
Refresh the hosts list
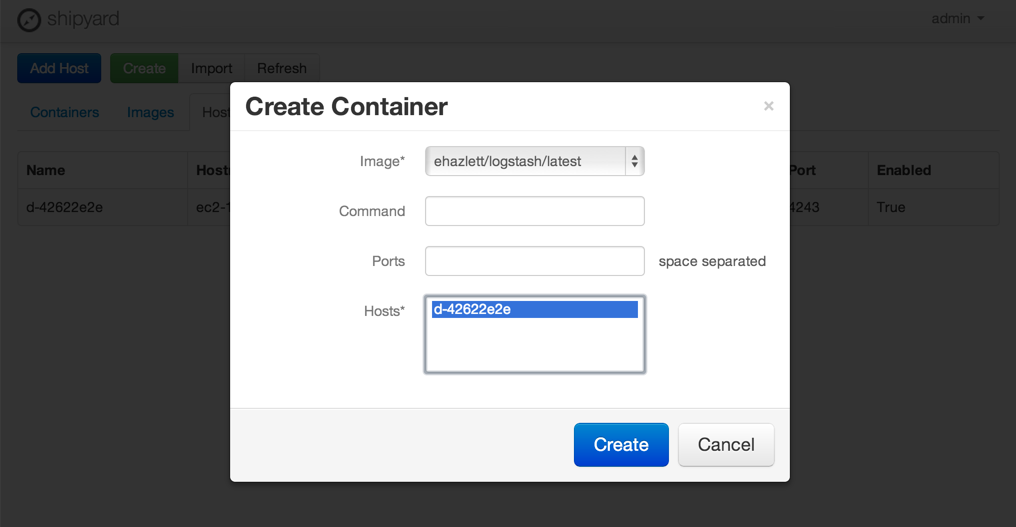pos(281,68)
